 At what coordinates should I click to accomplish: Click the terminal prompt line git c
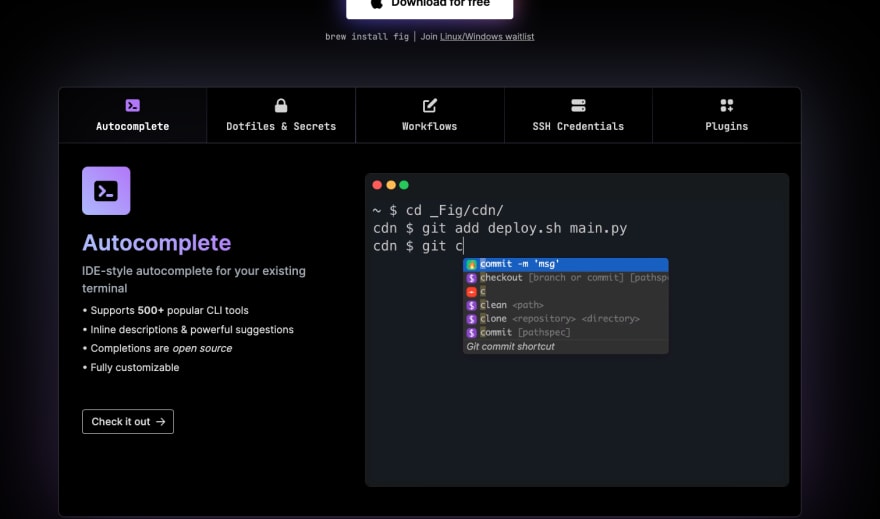click(418, 246)
